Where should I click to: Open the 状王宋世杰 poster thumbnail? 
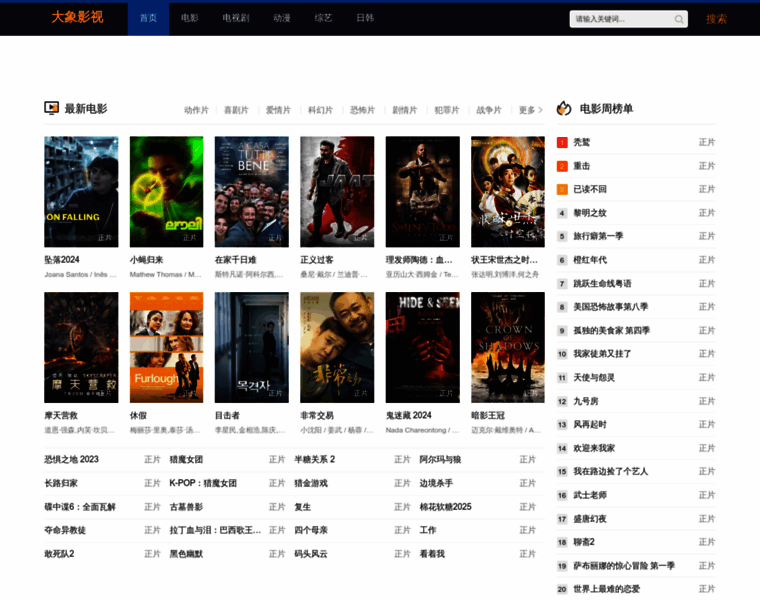coord(508,192)
